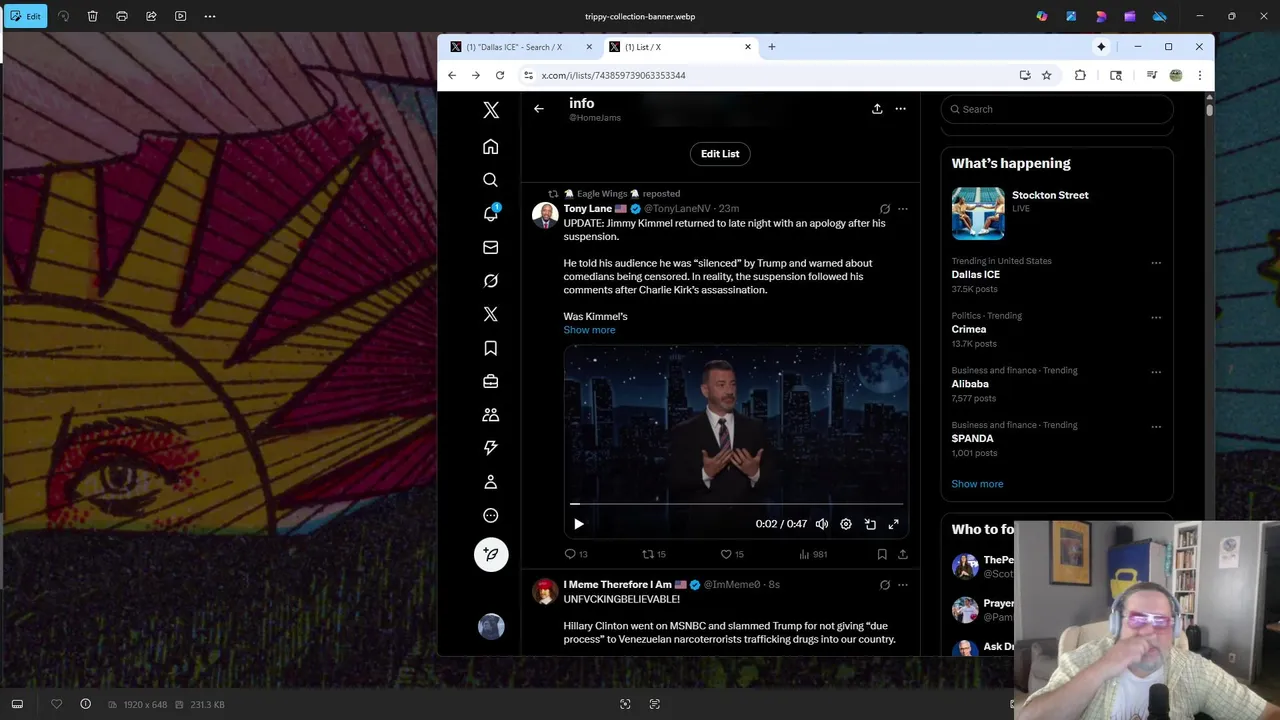Open Chrome three-dot menu
The width and height of the screenshot is (1280, 720).
pyautogui.click(x=1199, y=75)
